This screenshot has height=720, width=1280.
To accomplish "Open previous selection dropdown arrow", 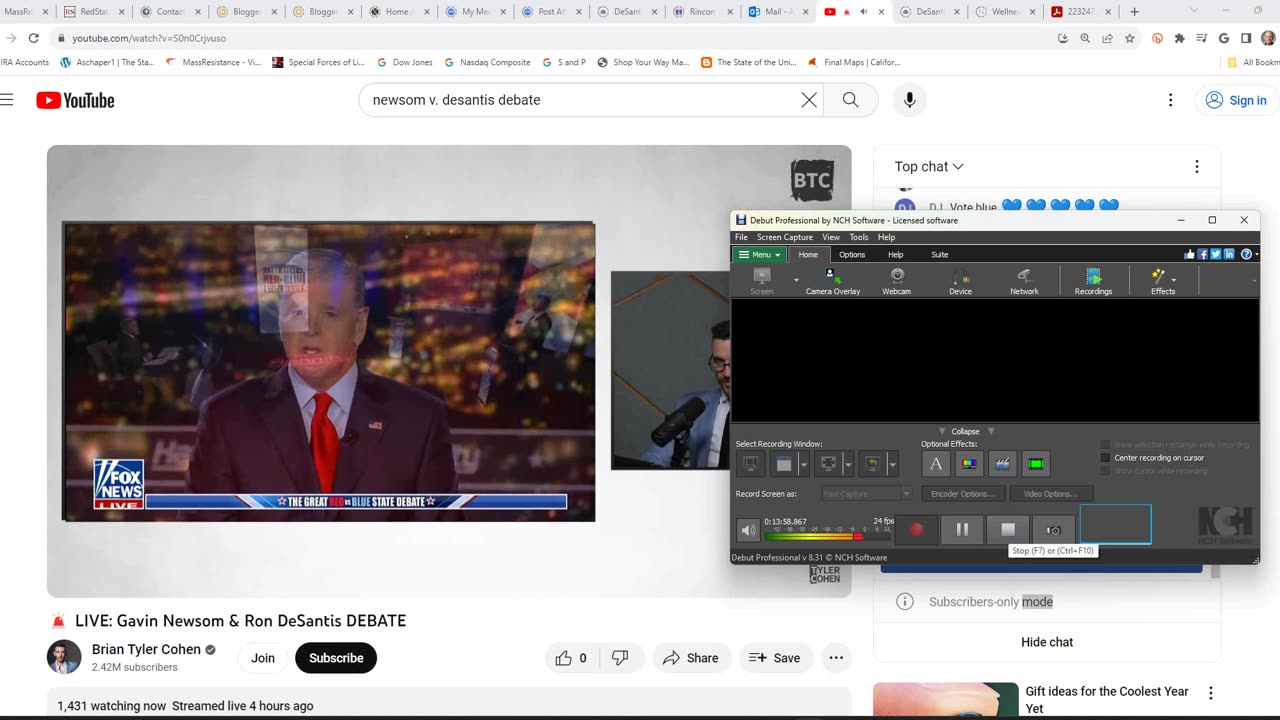I will click(x=892, y=464).
